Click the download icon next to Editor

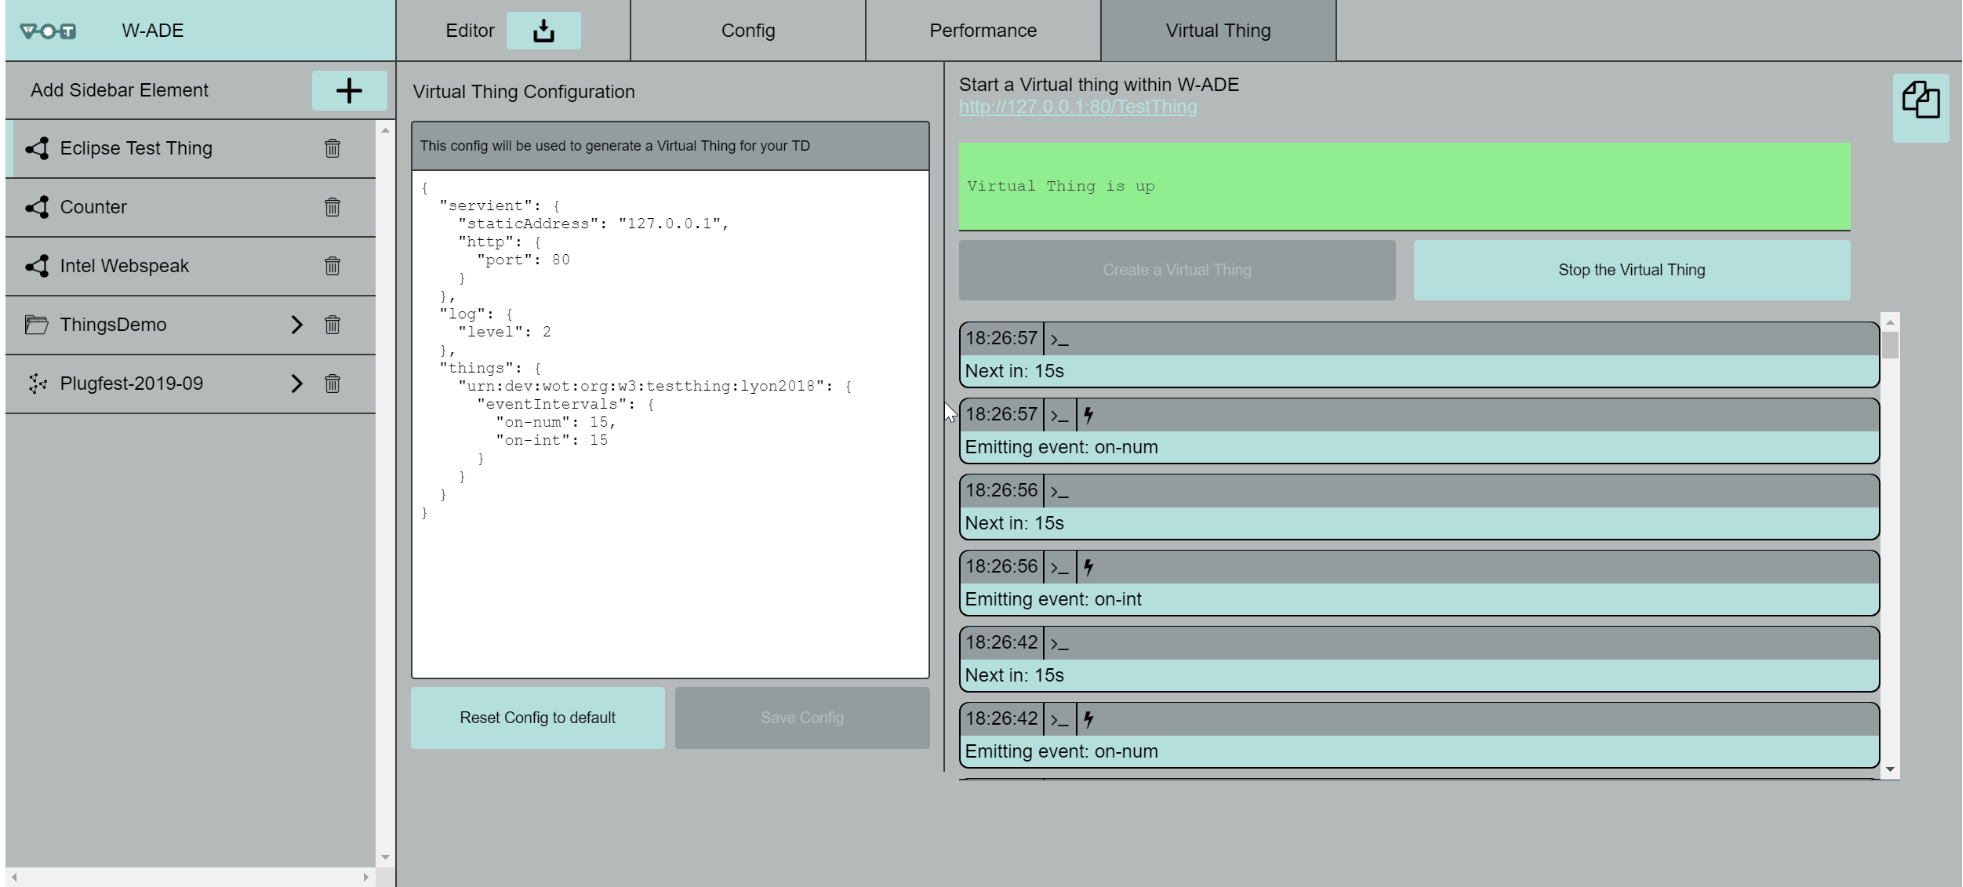coord(543,31)
